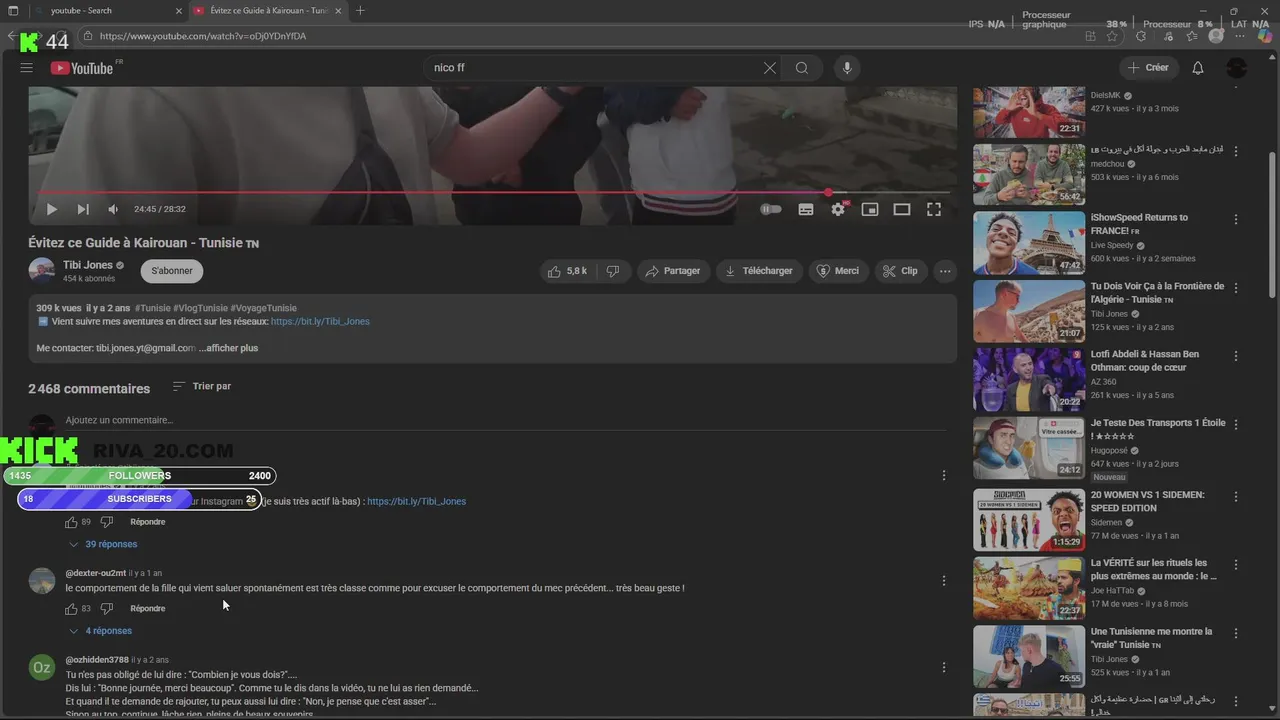Open the Trier par sort dropdown
1280x720 pixels.
click(202, 386)
